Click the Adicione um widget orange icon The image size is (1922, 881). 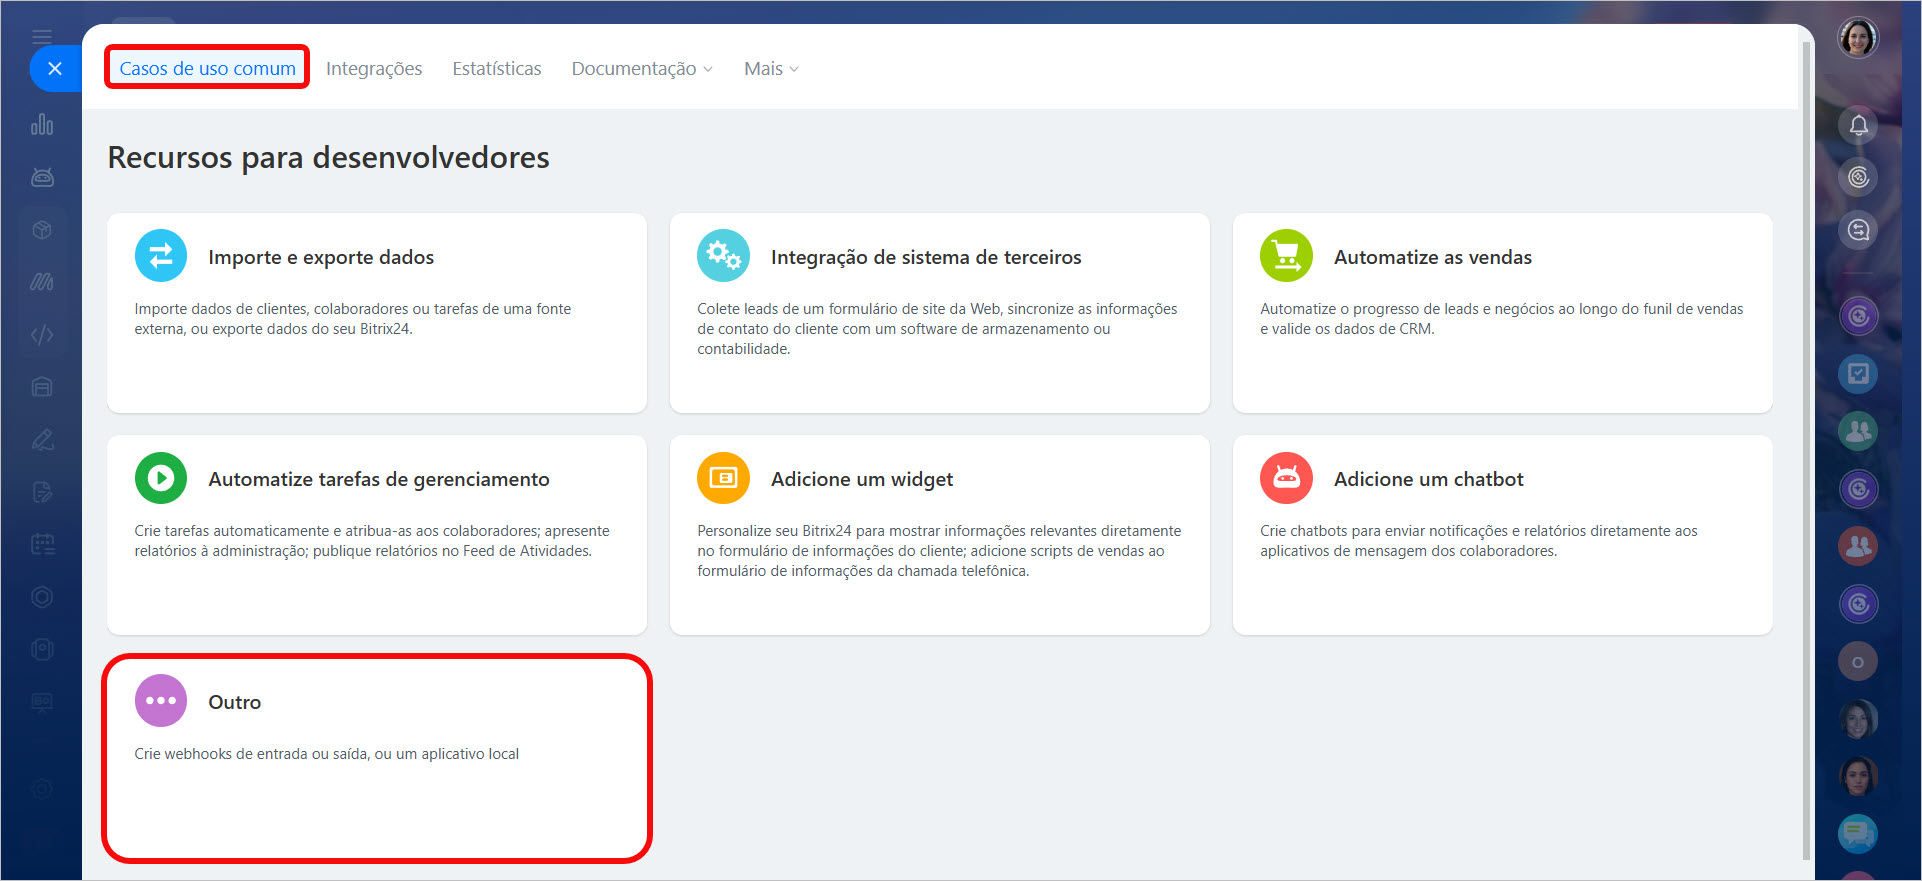tap(723, 478)
